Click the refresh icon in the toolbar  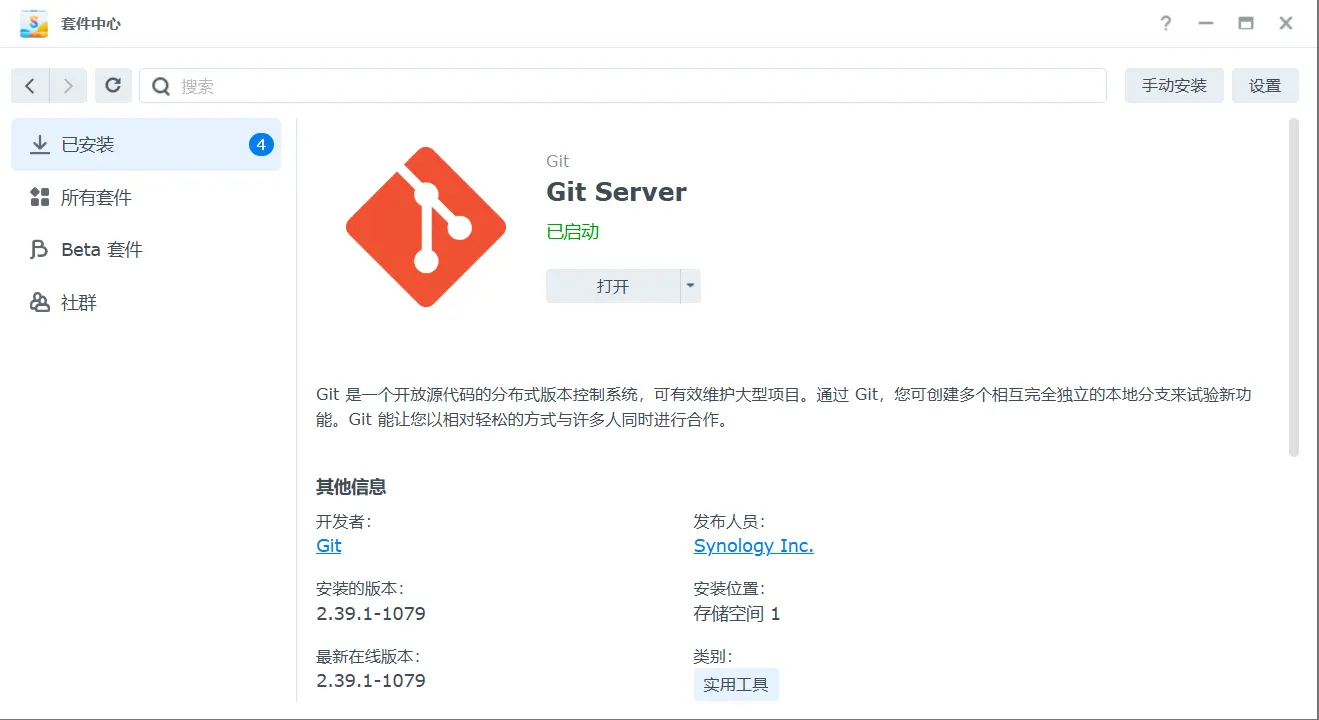tap(113, 85)
